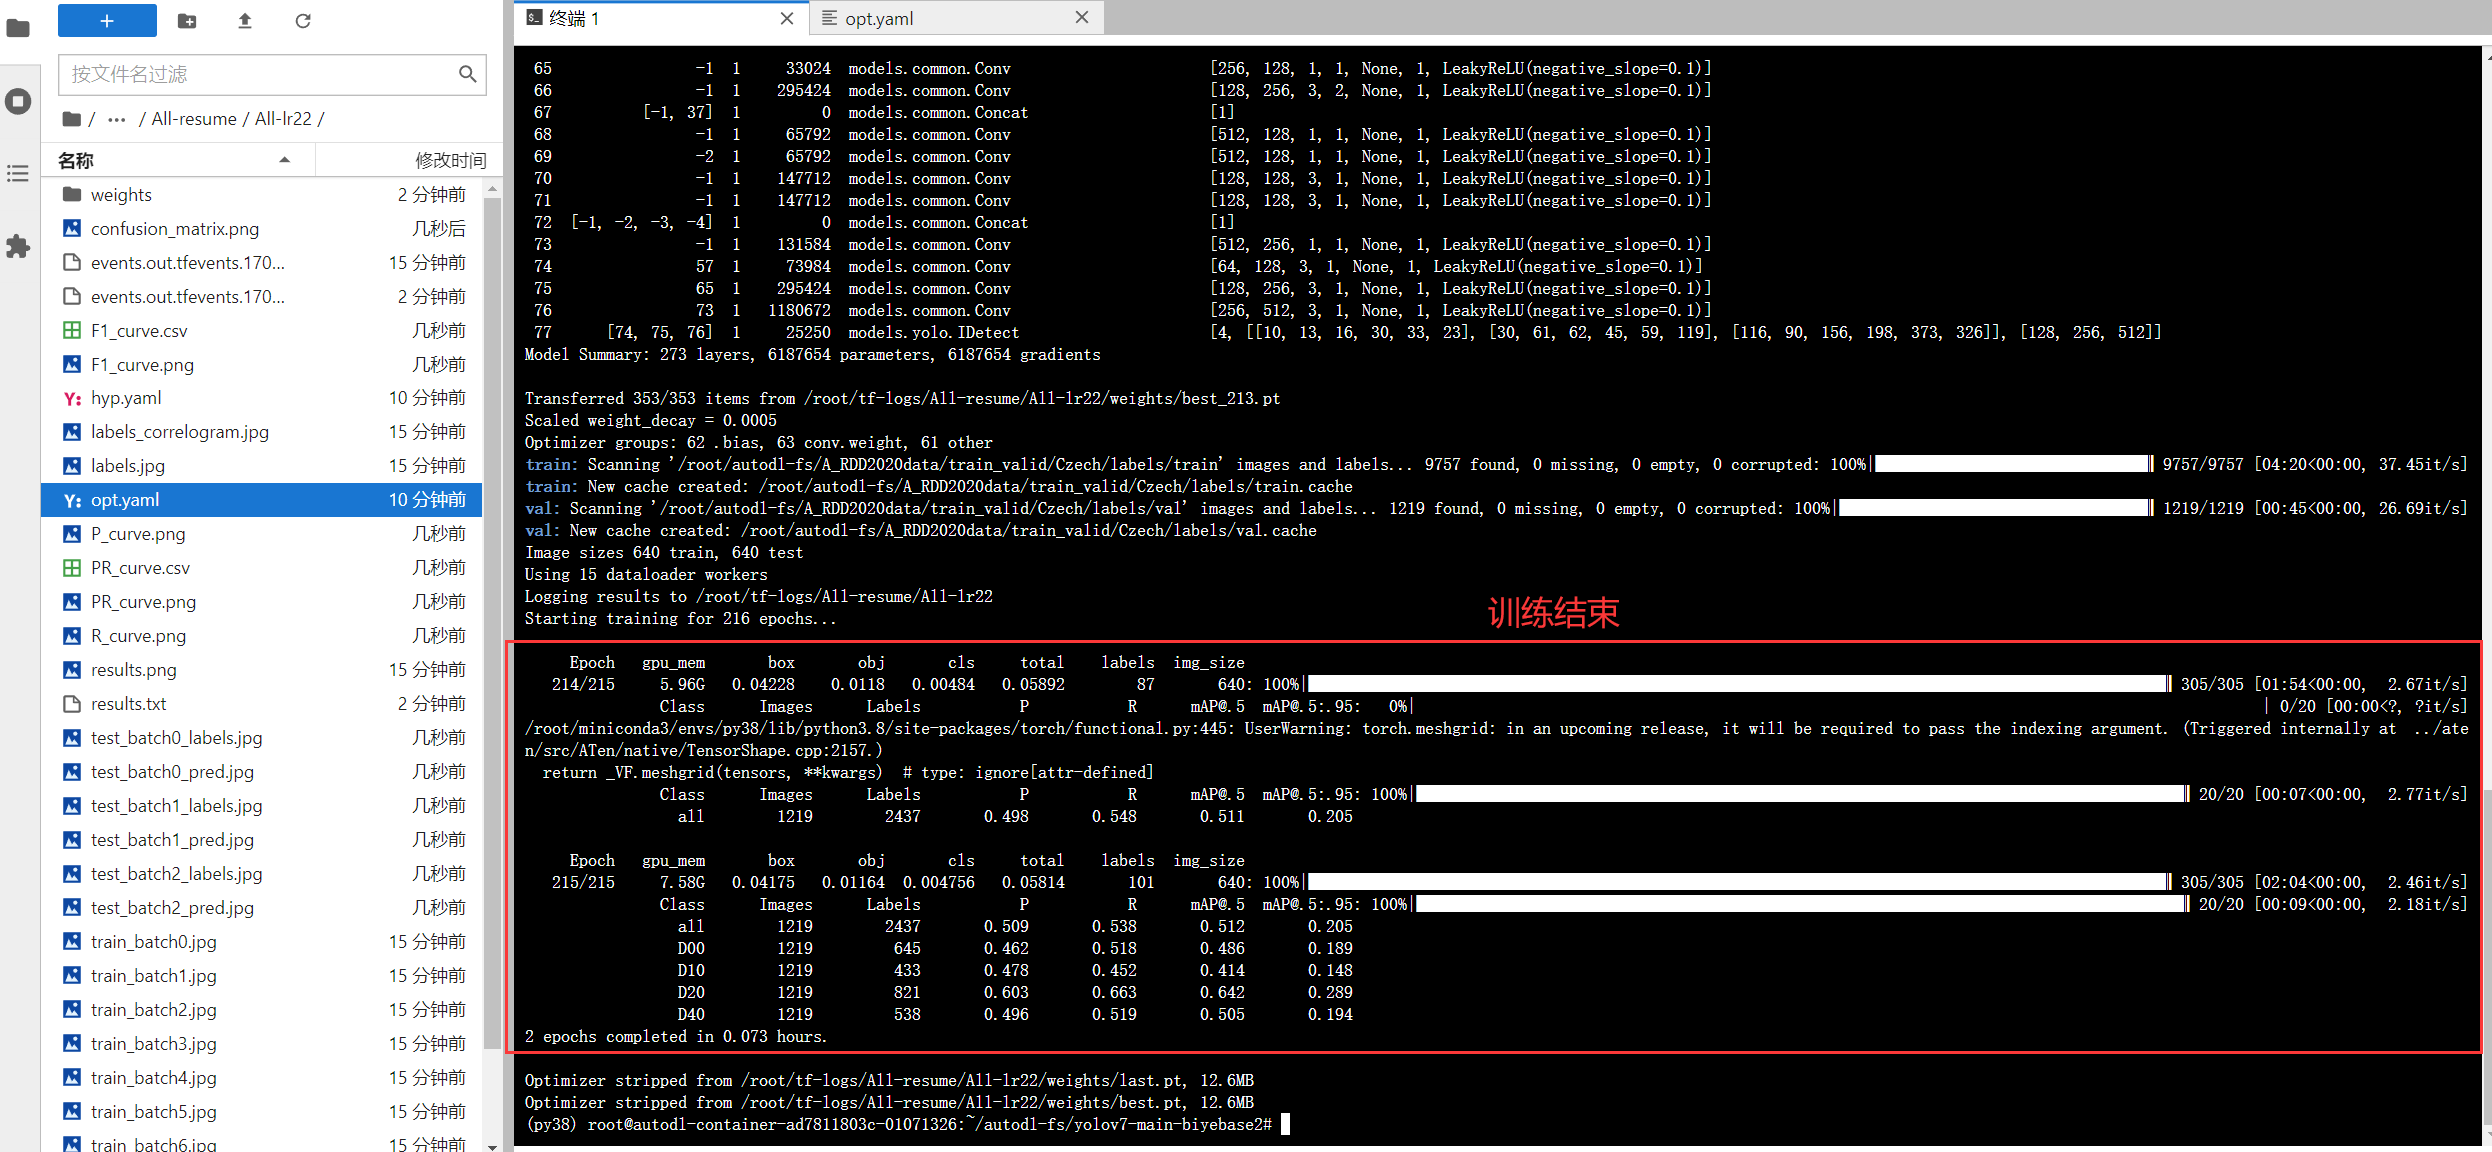Viewport: 2492px width, 1152px height.
Task: Click the image icon of labels.jpg
Action: coord(72,466)
